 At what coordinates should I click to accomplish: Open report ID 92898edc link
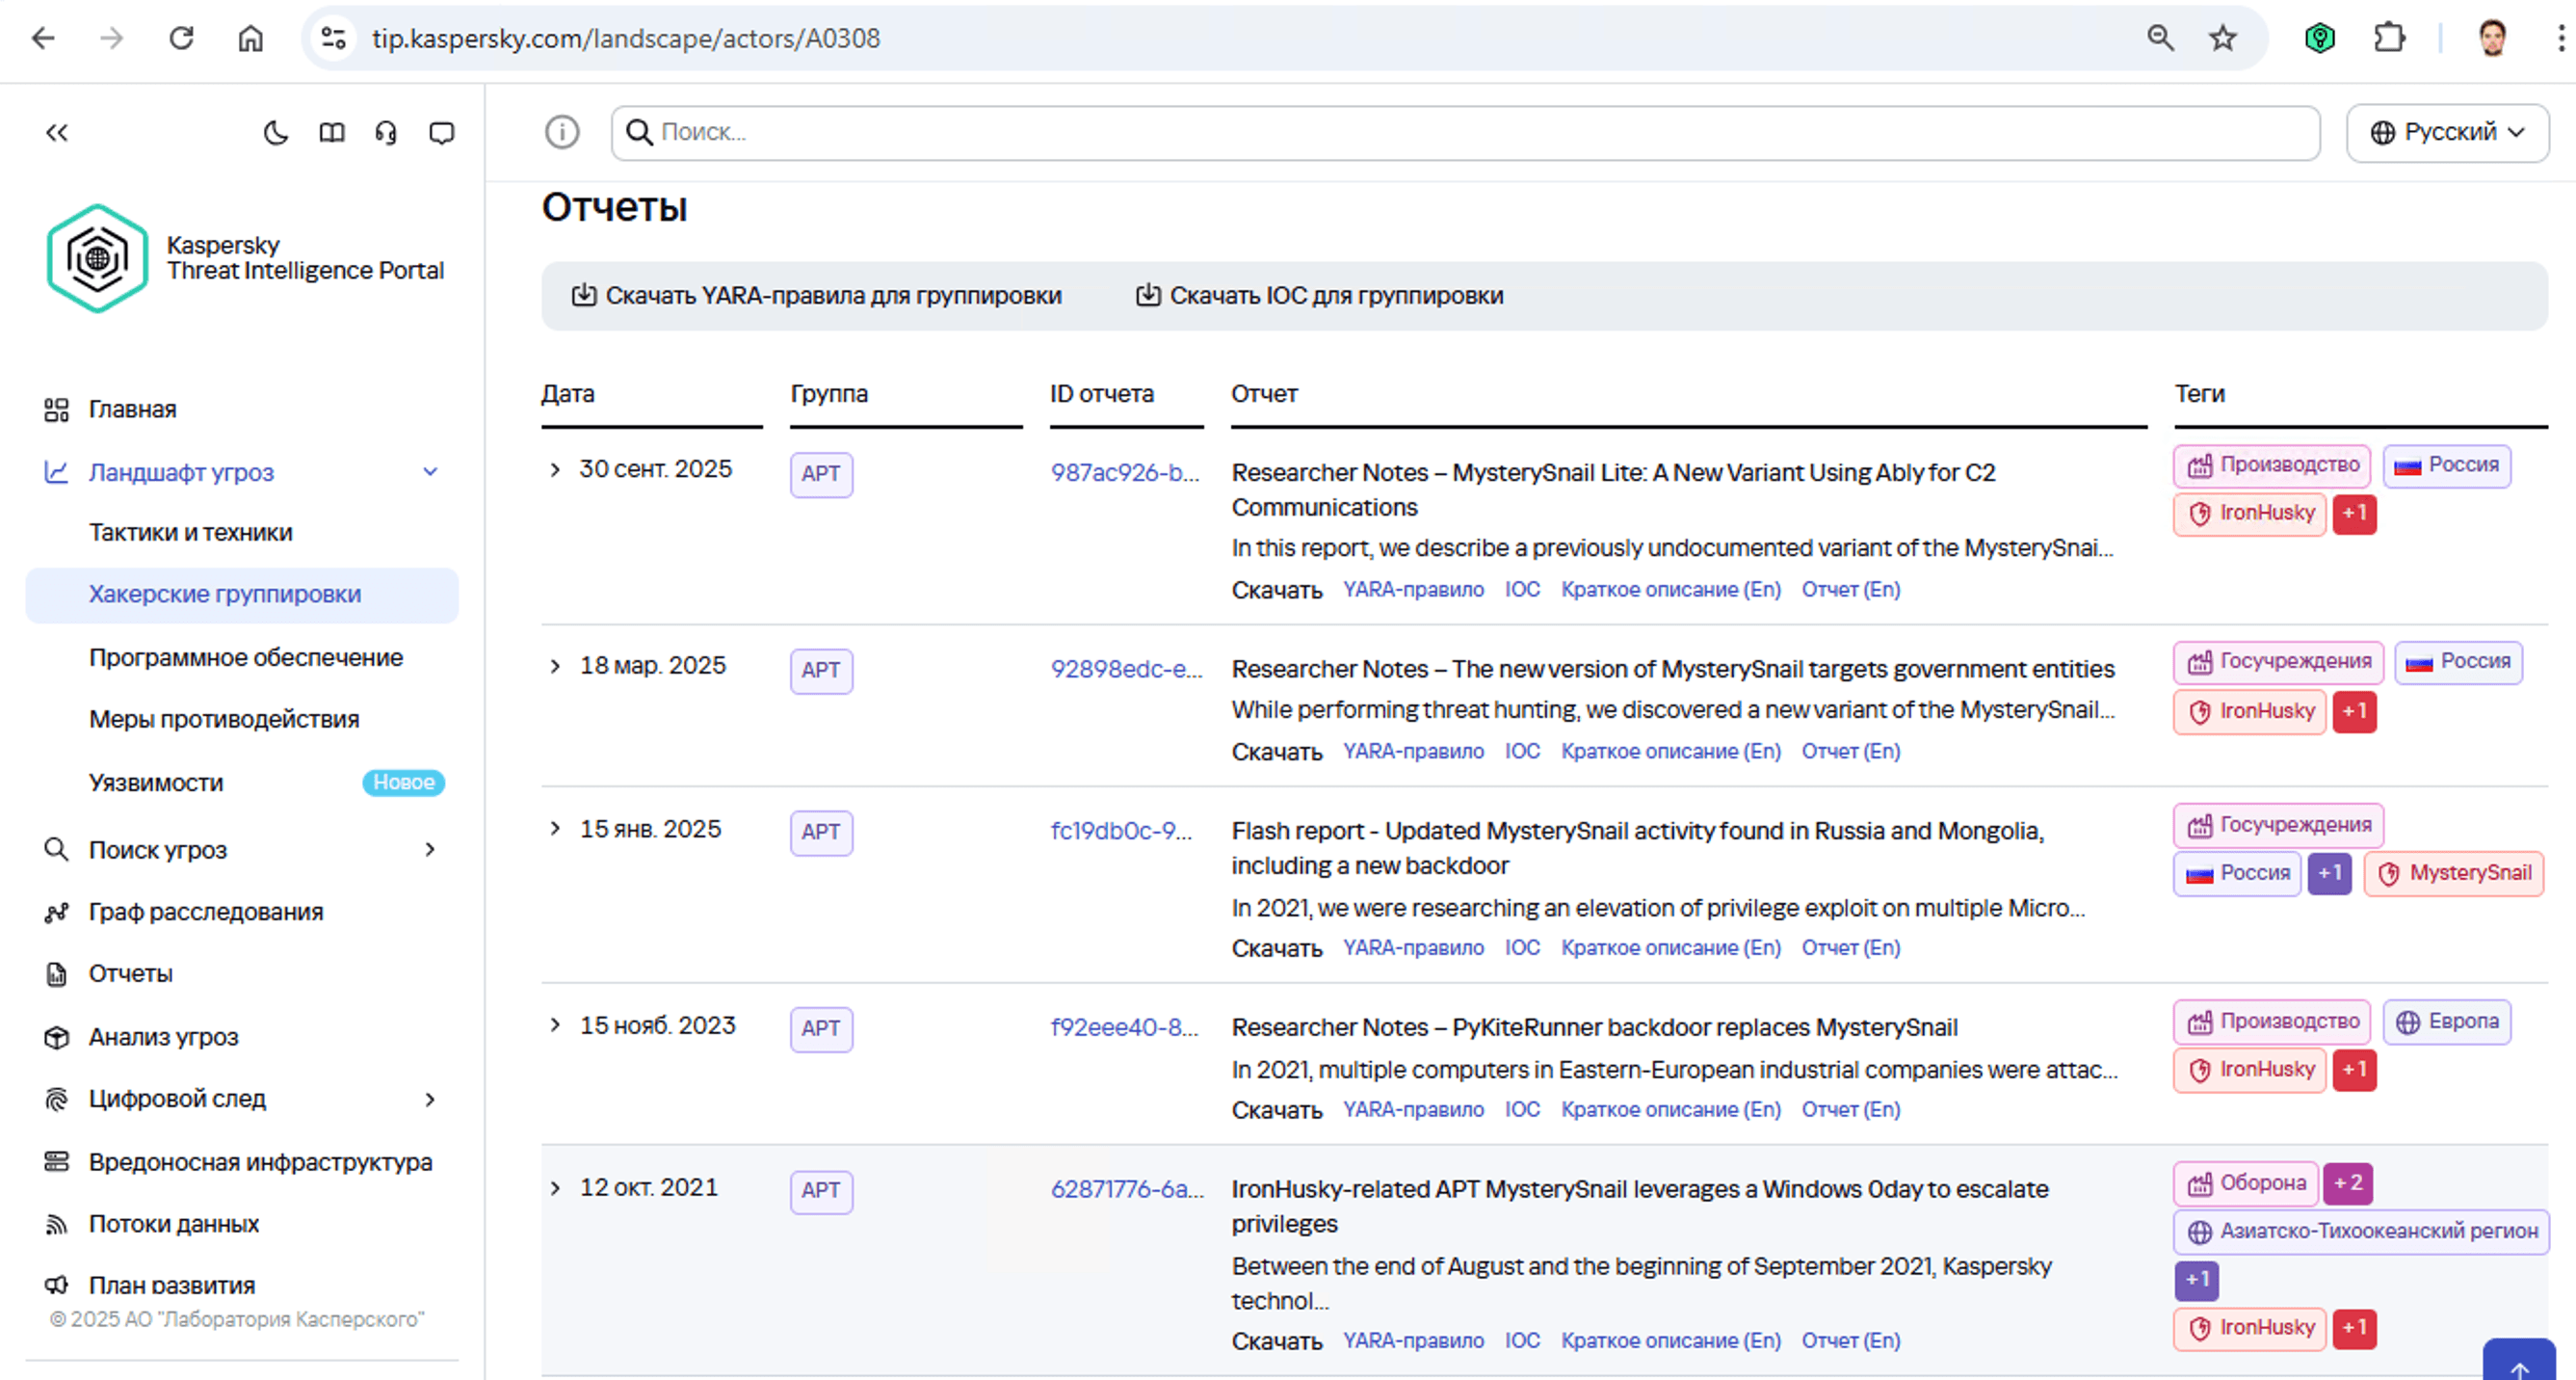pyautogui.click(x=1125, y=668)
